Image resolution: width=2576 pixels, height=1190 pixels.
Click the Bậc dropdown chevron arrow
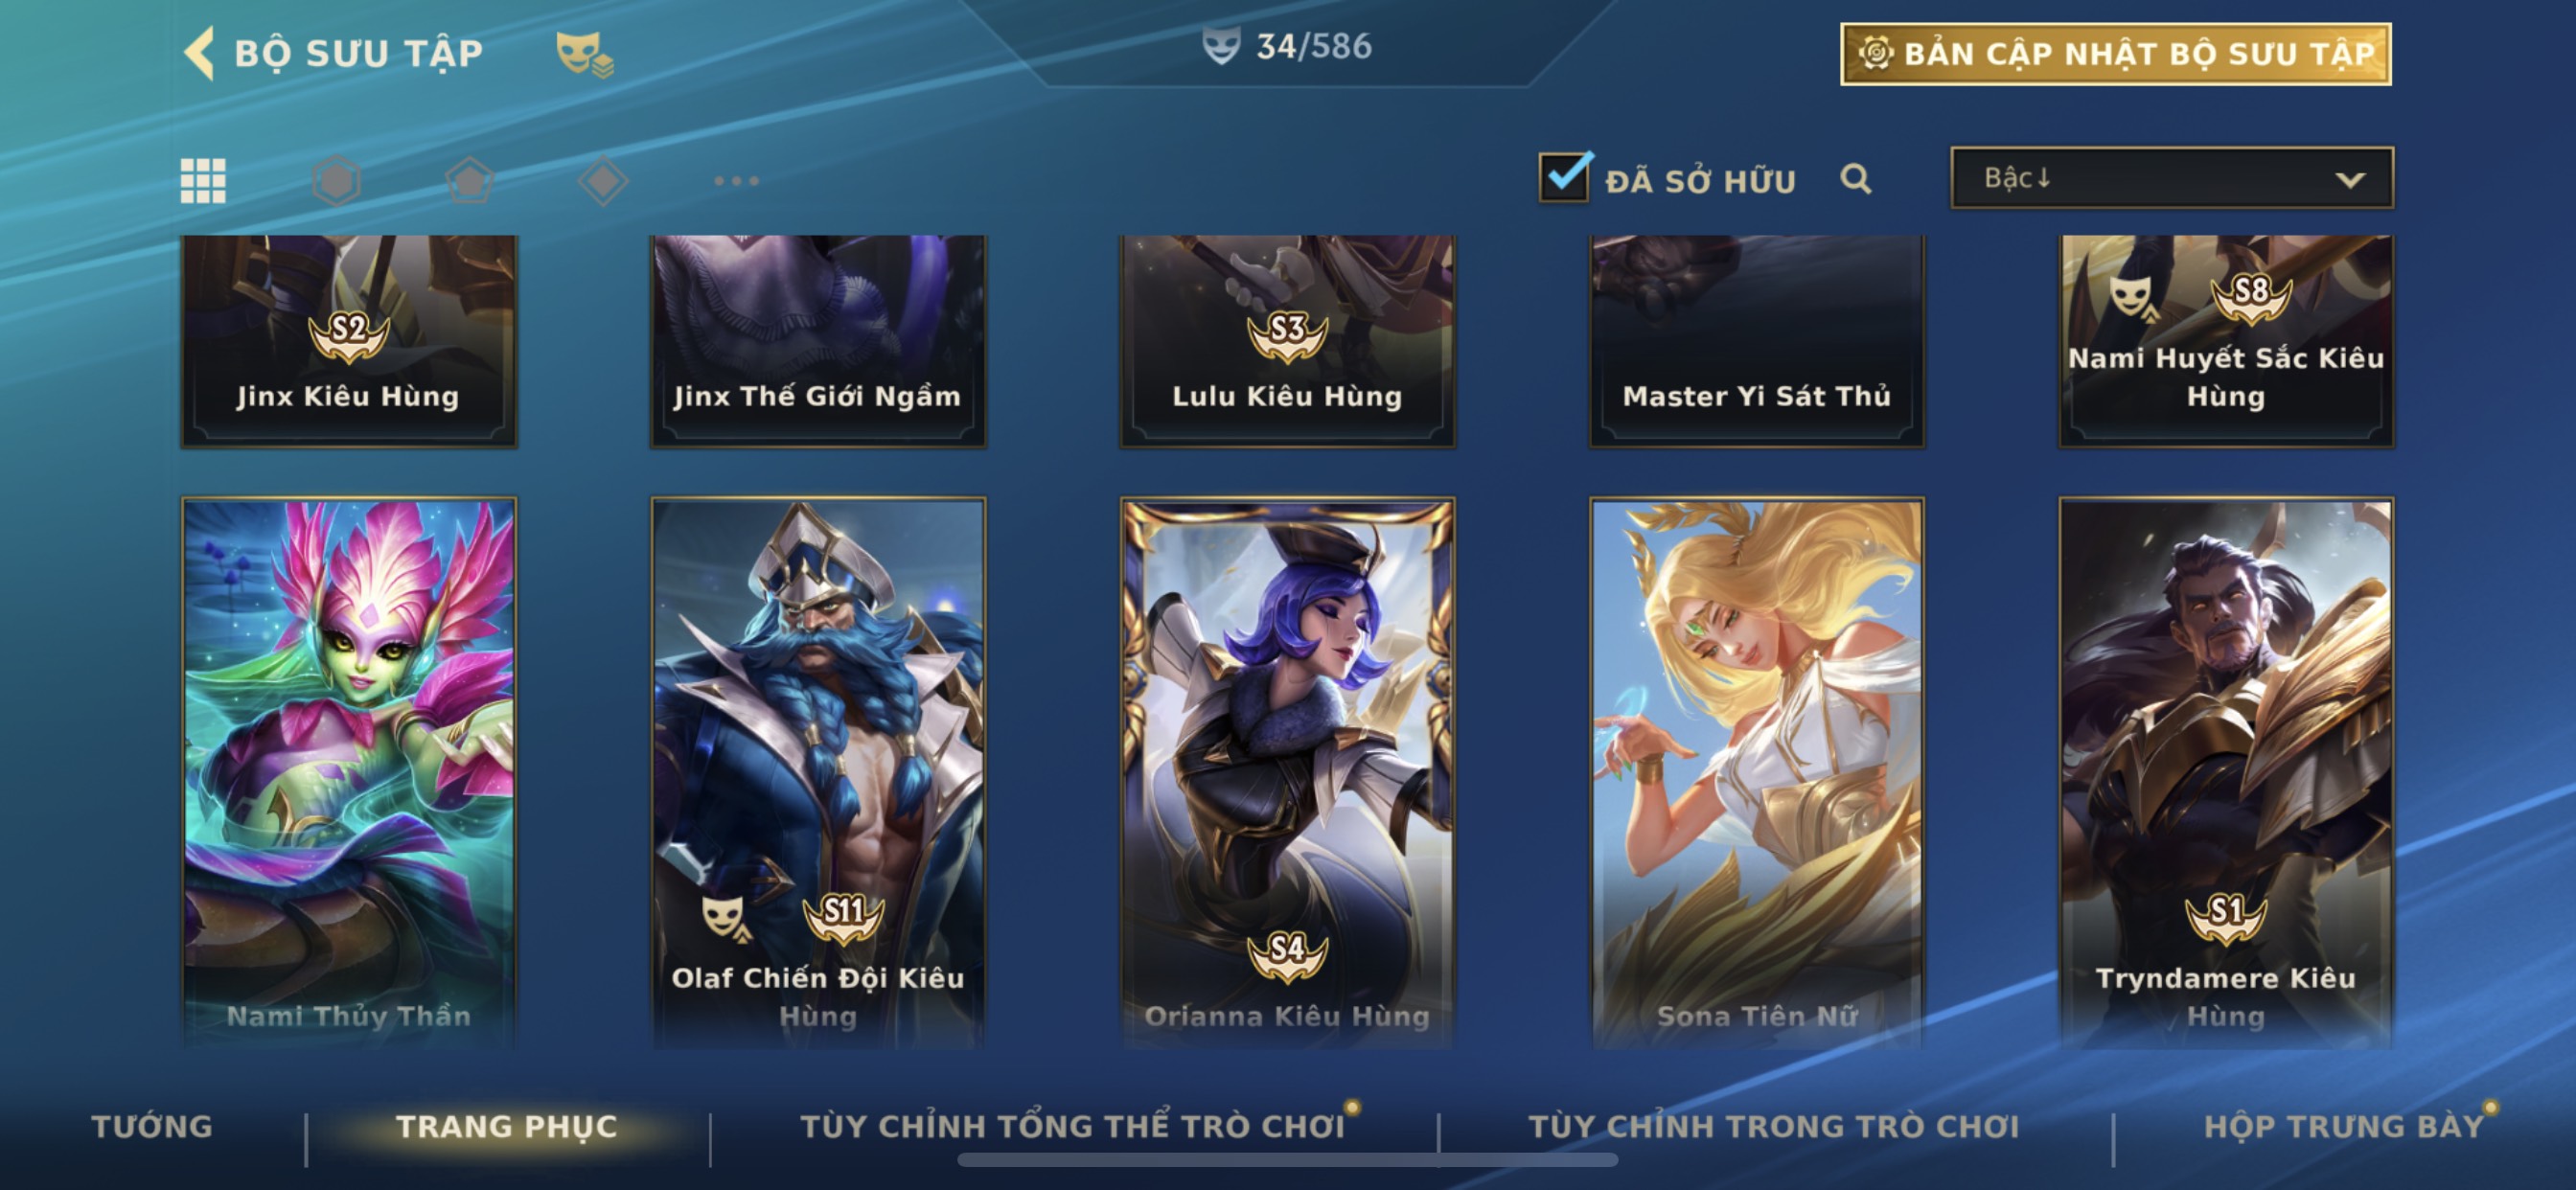[2349, 180]
